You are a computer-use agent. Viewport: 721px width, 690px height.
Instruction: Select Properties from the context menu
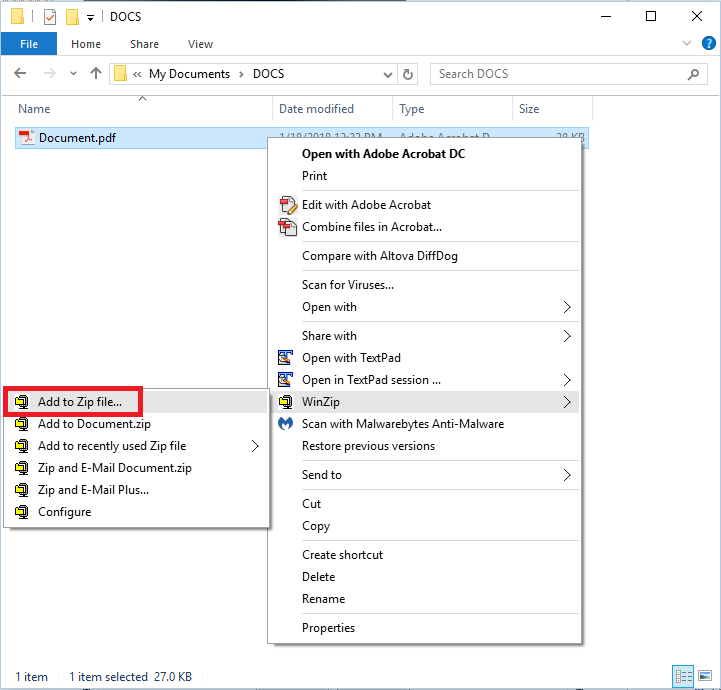[x=328, y=628]
